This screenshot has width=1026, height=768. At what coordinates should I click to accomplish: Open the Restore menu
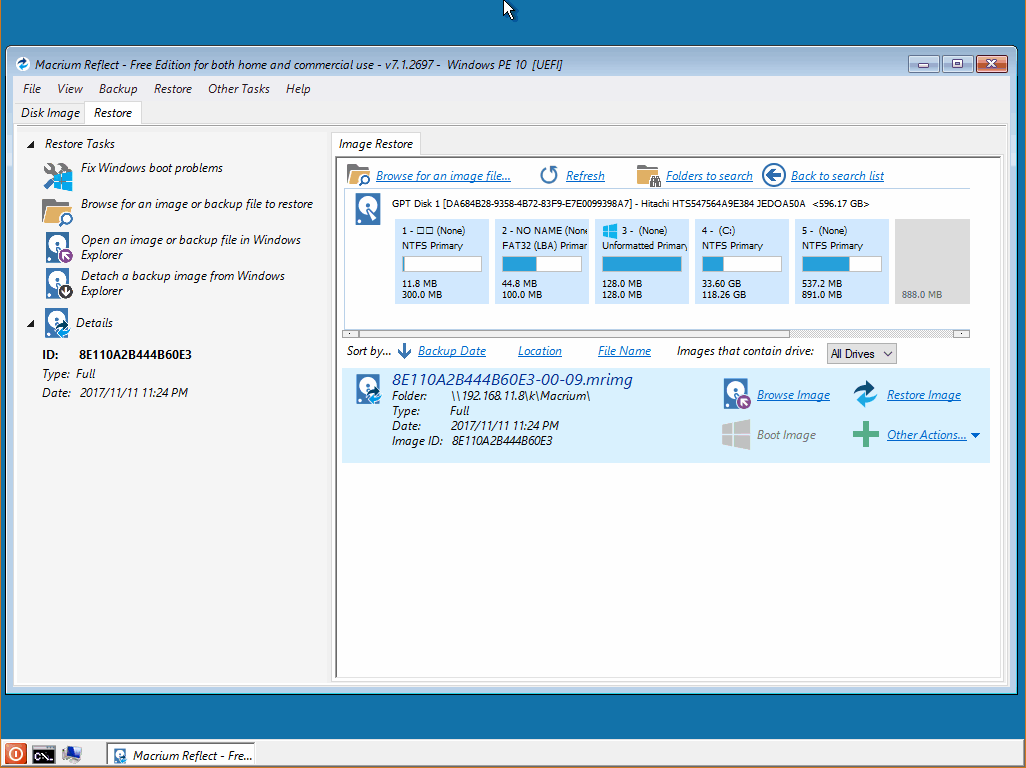(173, 89)
